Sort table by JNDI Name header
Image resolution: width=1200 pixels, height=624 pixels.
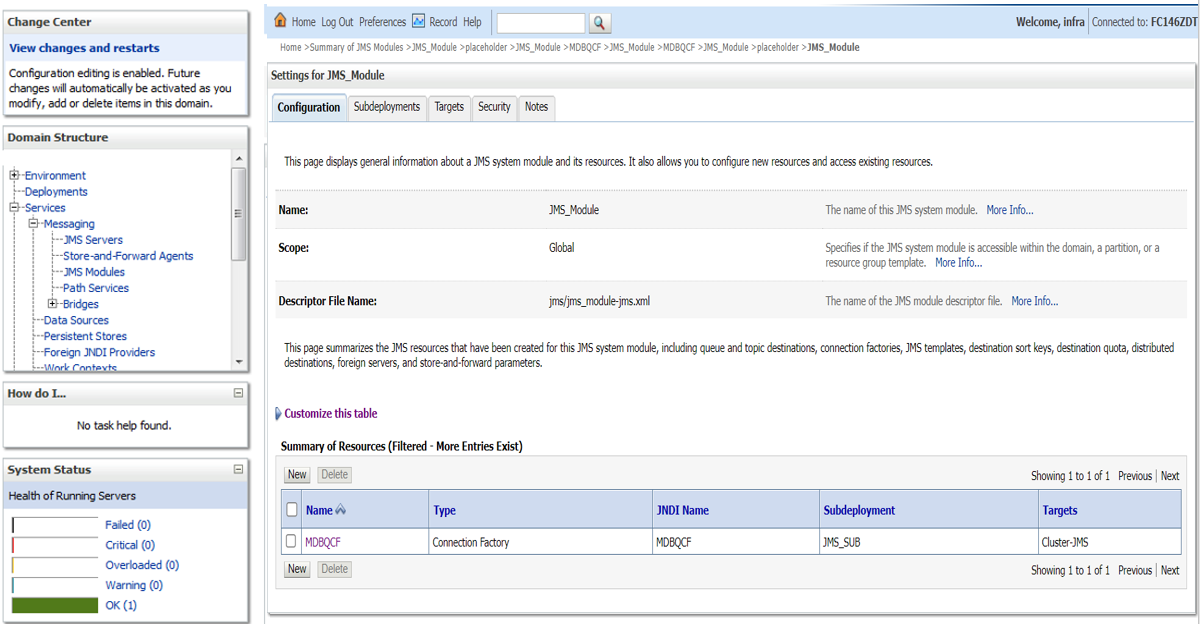[x=682, y=510]
